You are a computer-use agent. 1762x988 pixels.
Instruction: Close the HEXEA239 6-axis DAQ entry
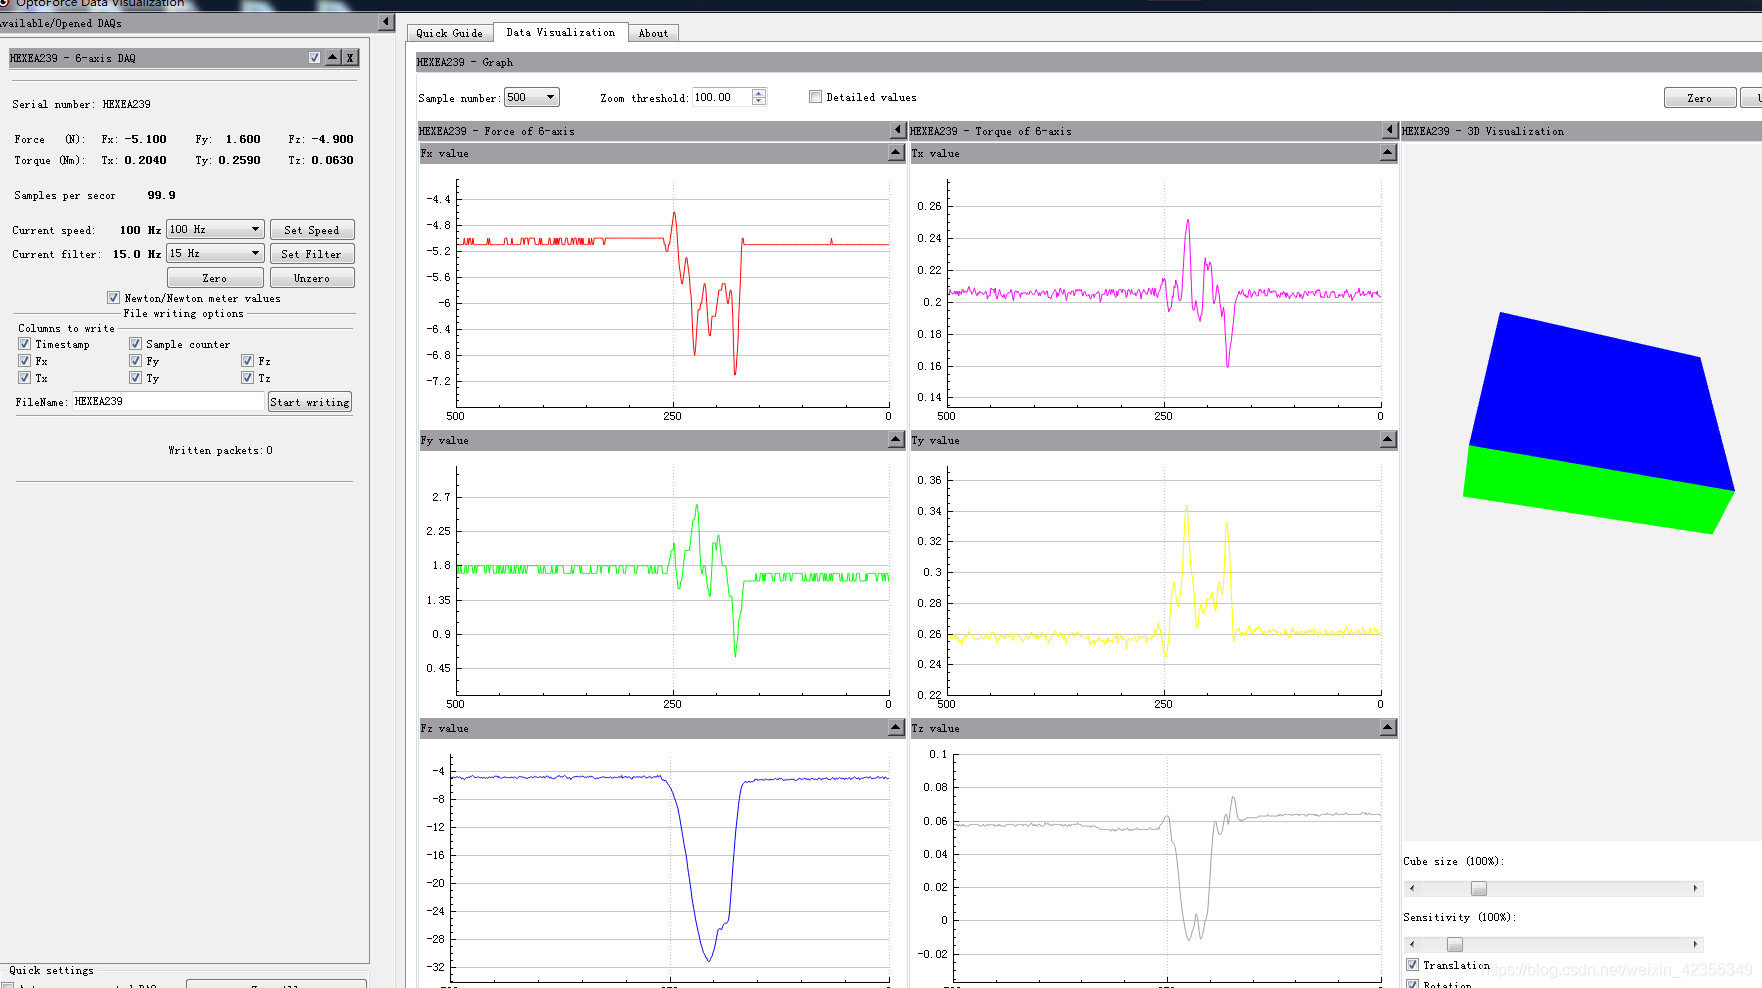(350, 58)
